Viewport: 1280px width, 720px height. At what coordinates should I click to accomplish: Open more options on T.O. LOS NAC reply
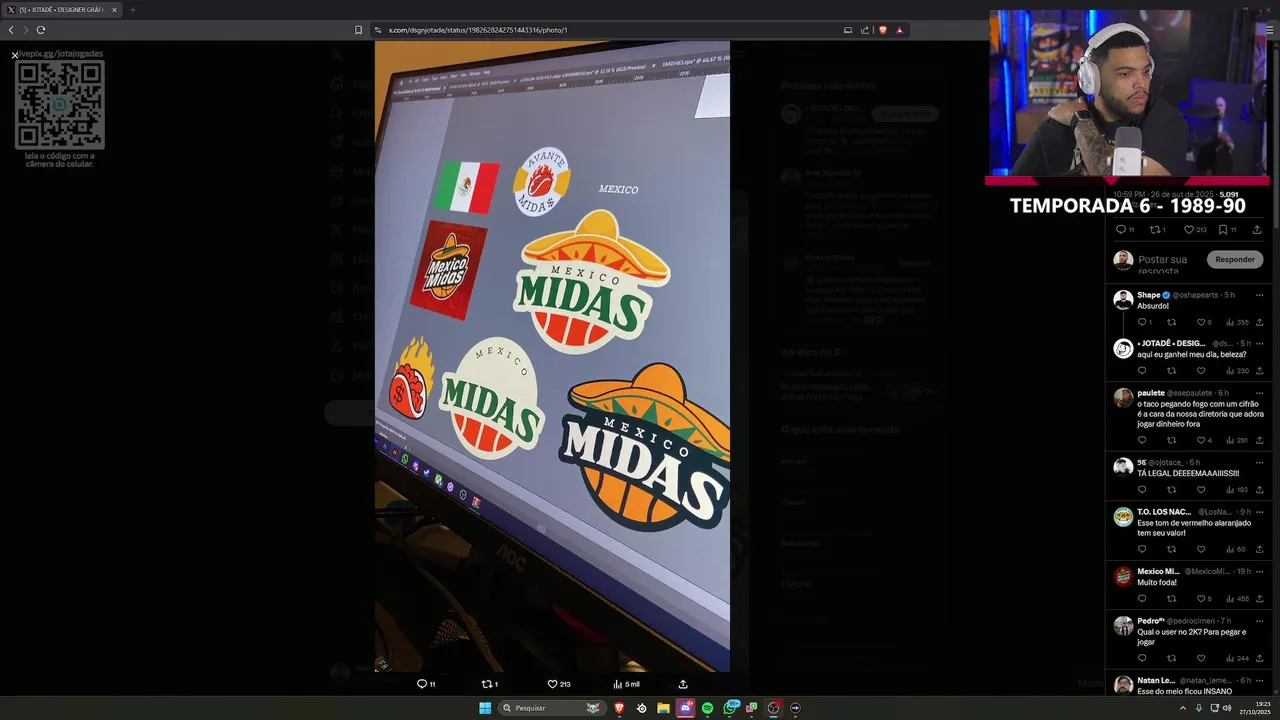tap(1259, 512)
